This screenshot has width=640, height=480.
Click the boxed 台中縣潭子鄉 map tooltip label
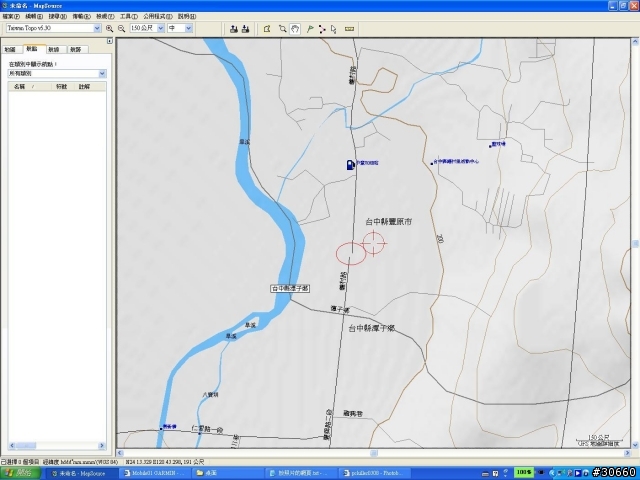[290, 289]
